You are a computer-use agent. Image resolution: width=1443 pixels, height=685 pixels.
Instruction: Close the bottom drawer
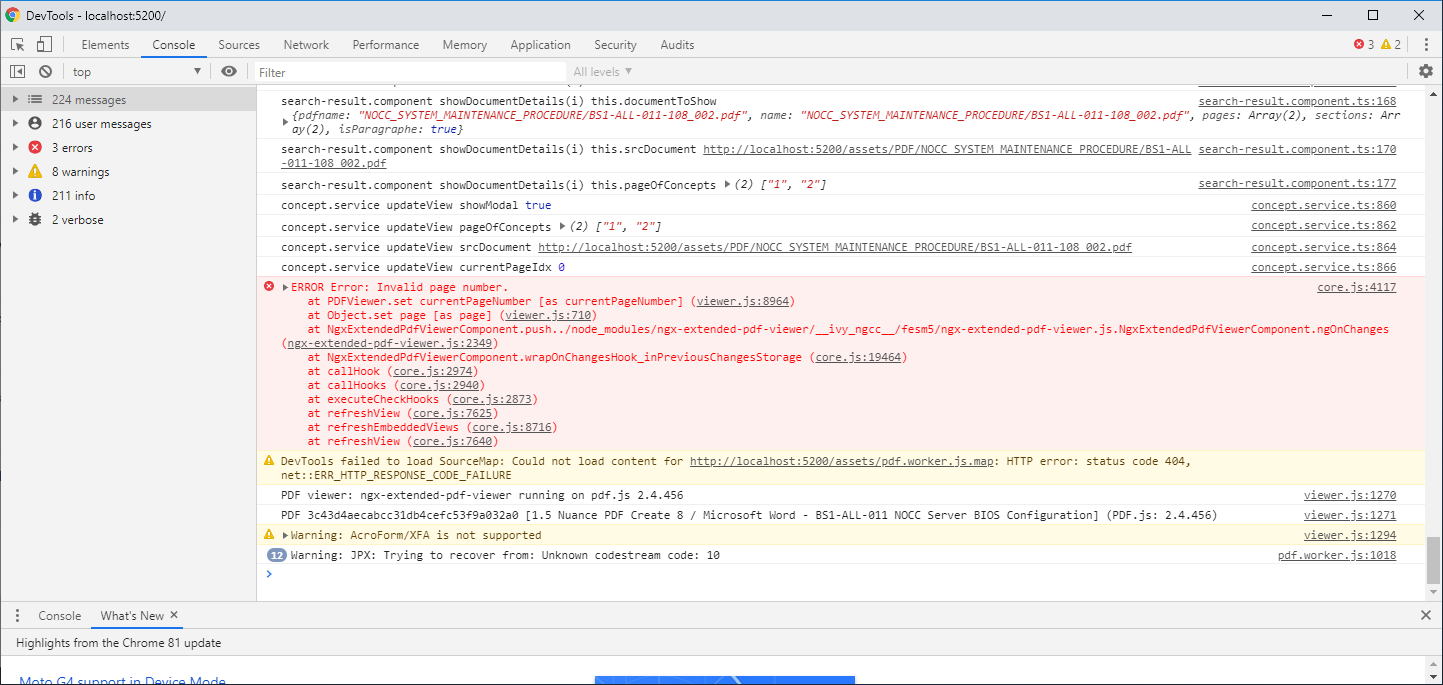[1426, 615]
